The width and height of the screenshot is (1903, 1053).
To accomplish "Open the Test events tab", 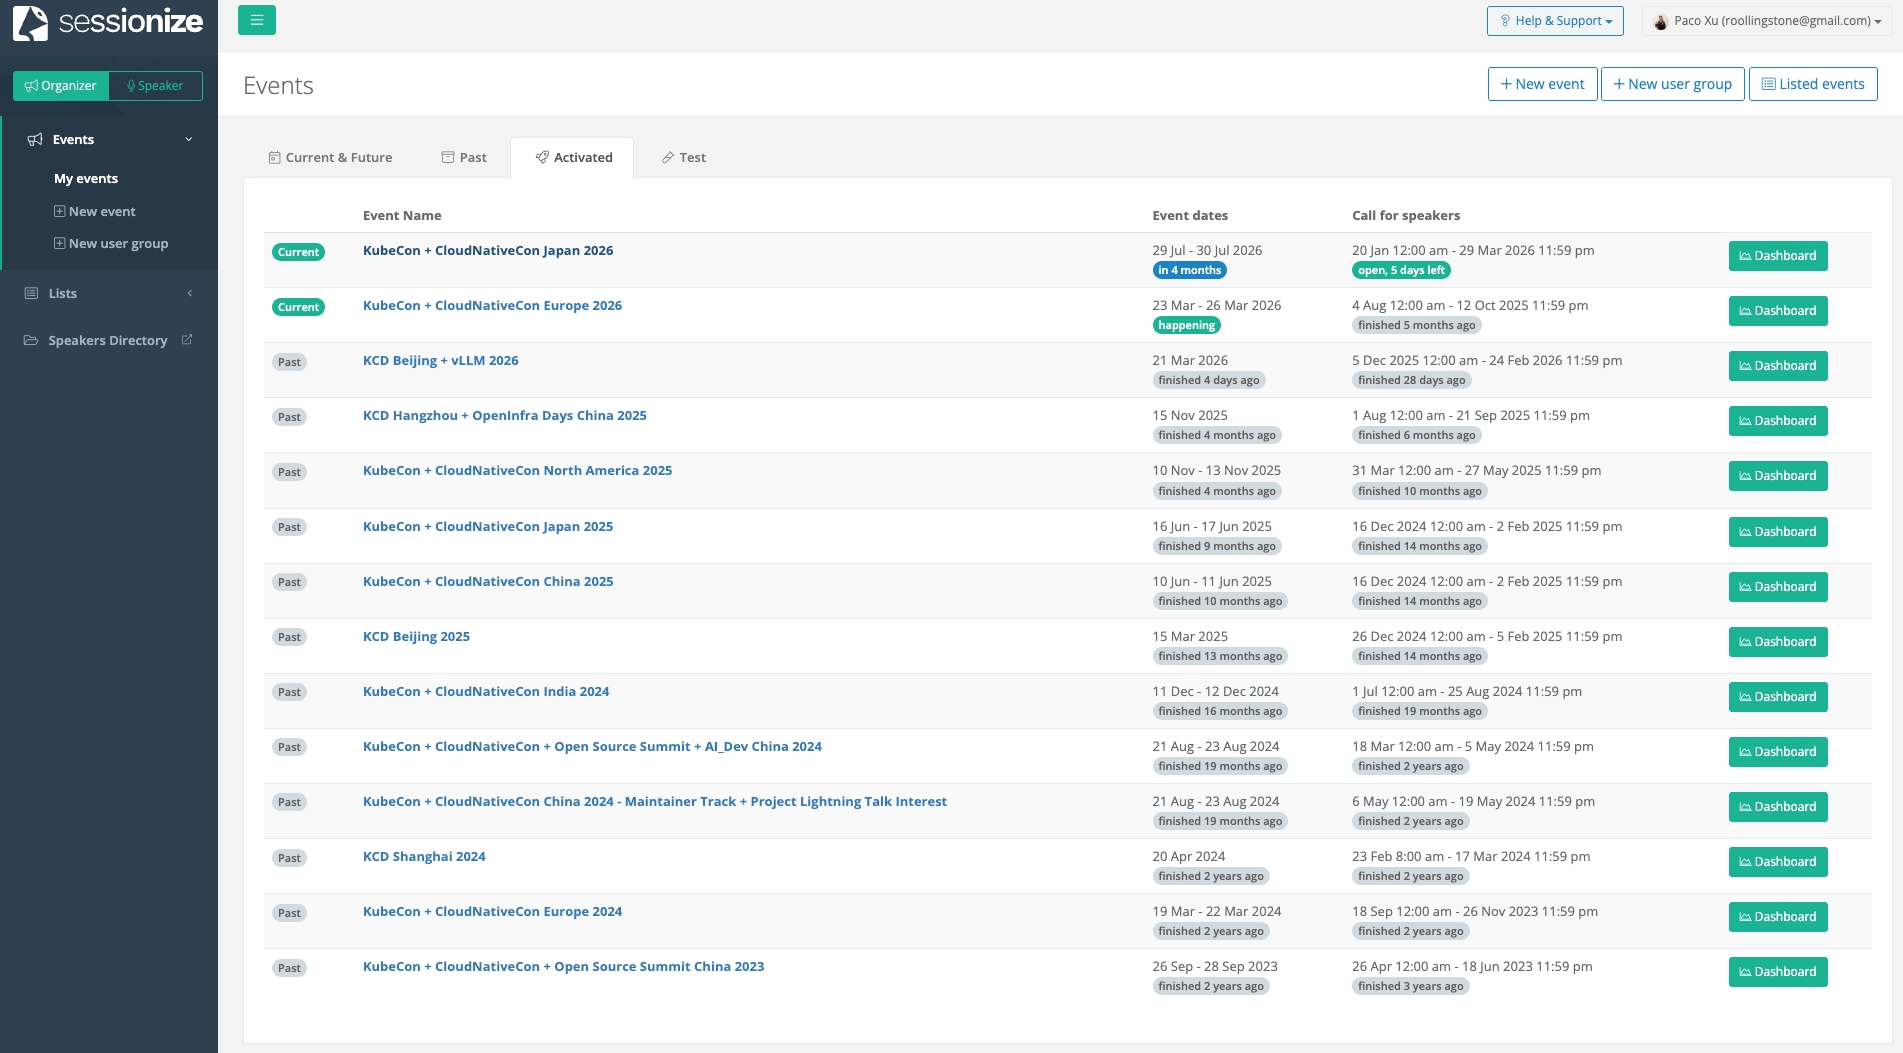I will [x=684, y=158].
